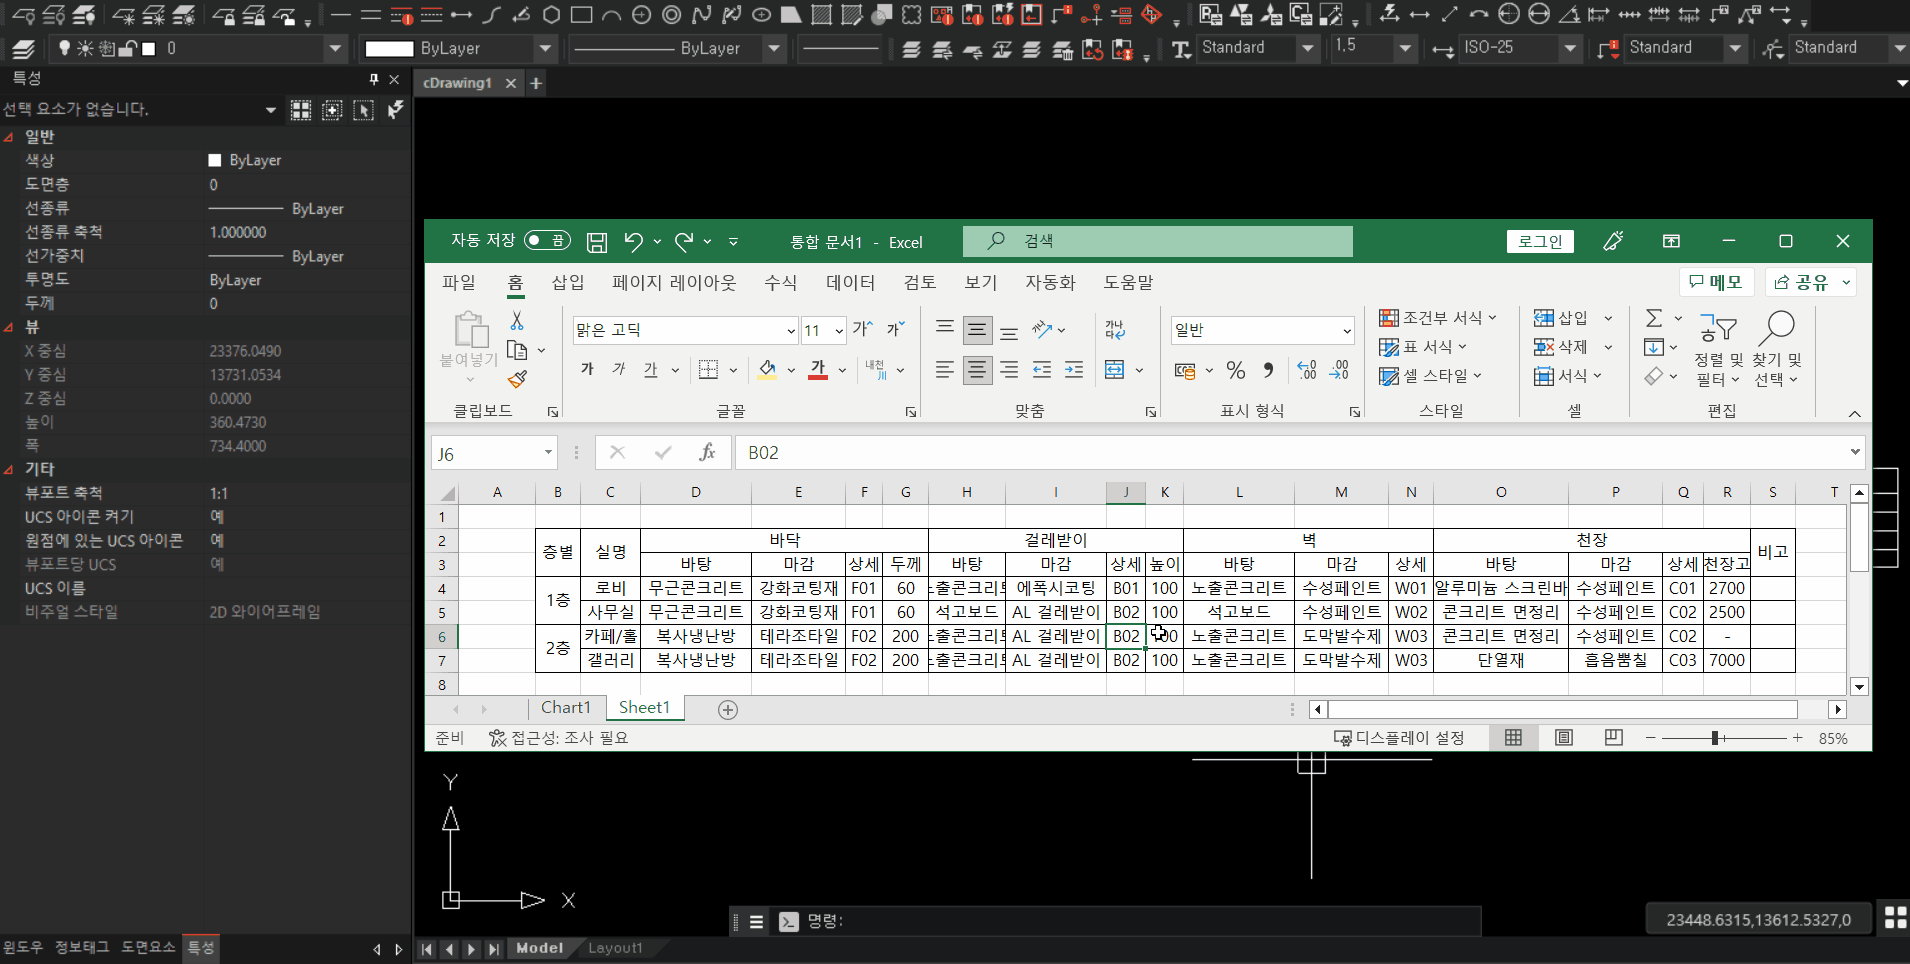1910x964 pixels.
Task: Open the Page Layout ribbon tab
Action: tap(674, 283)
